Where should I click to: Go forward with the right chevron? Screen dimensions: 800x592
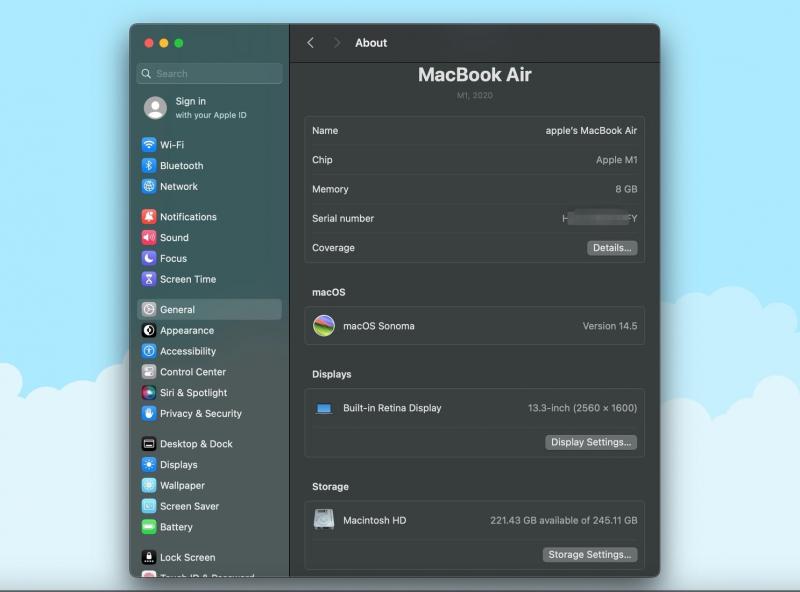click(336, 43)
